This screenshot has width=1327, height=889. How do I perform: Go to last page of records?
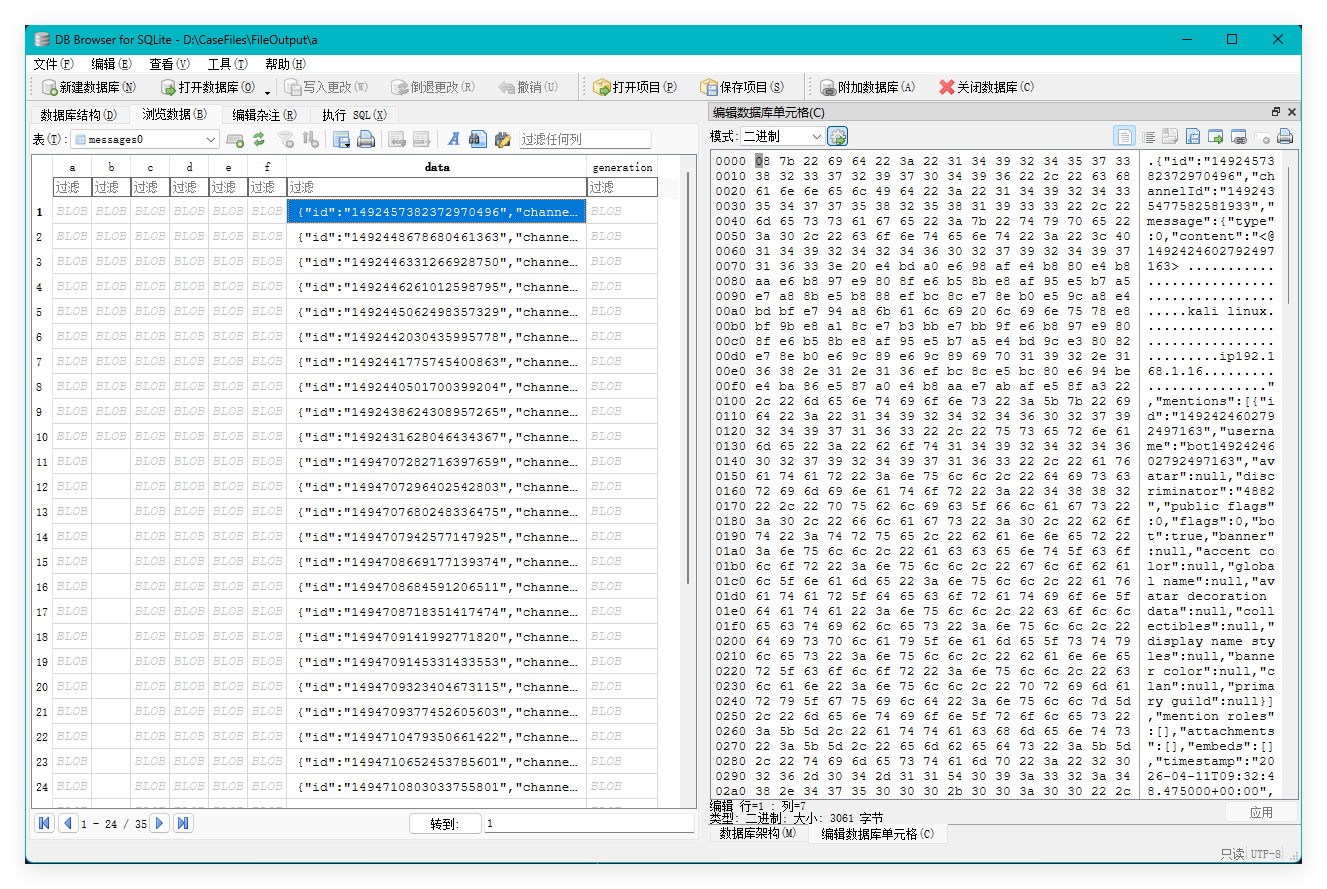point(183,823)
